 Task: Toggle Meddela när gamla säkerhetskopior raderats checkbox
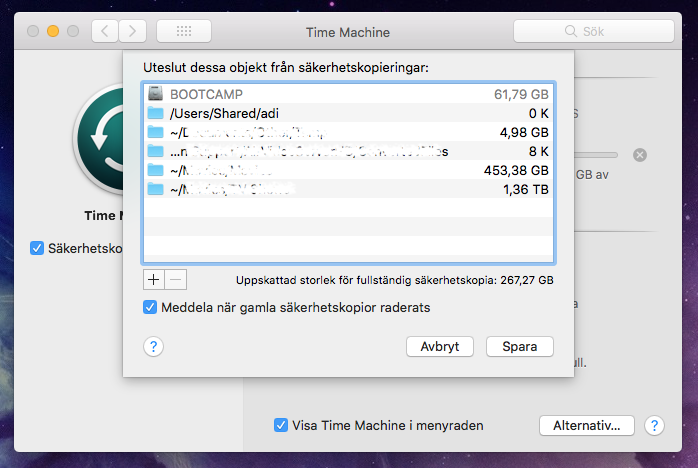click(150, 307)
